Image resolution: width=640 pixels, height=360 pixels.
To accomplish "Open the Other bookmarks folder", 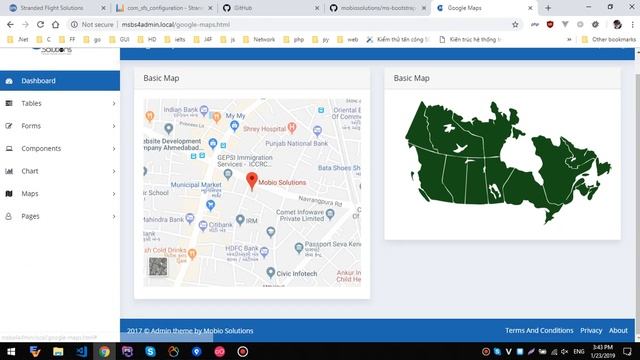I will [x=609, y=40].
